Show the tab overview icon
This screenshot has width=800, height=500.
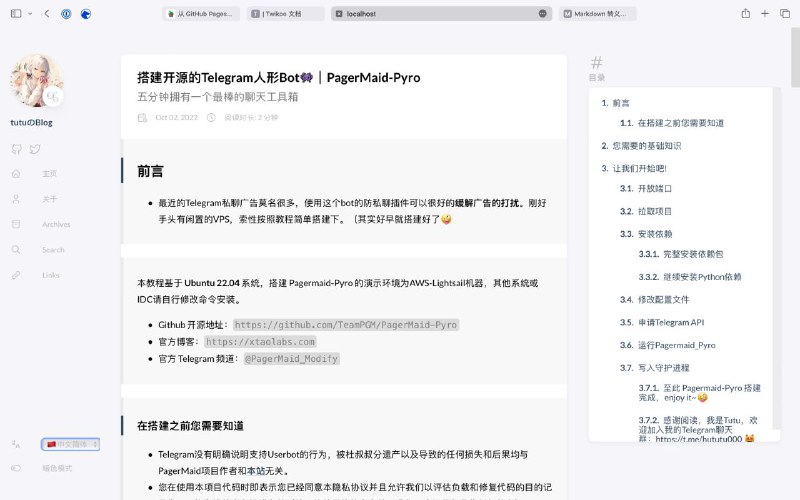tap(784, 14)
